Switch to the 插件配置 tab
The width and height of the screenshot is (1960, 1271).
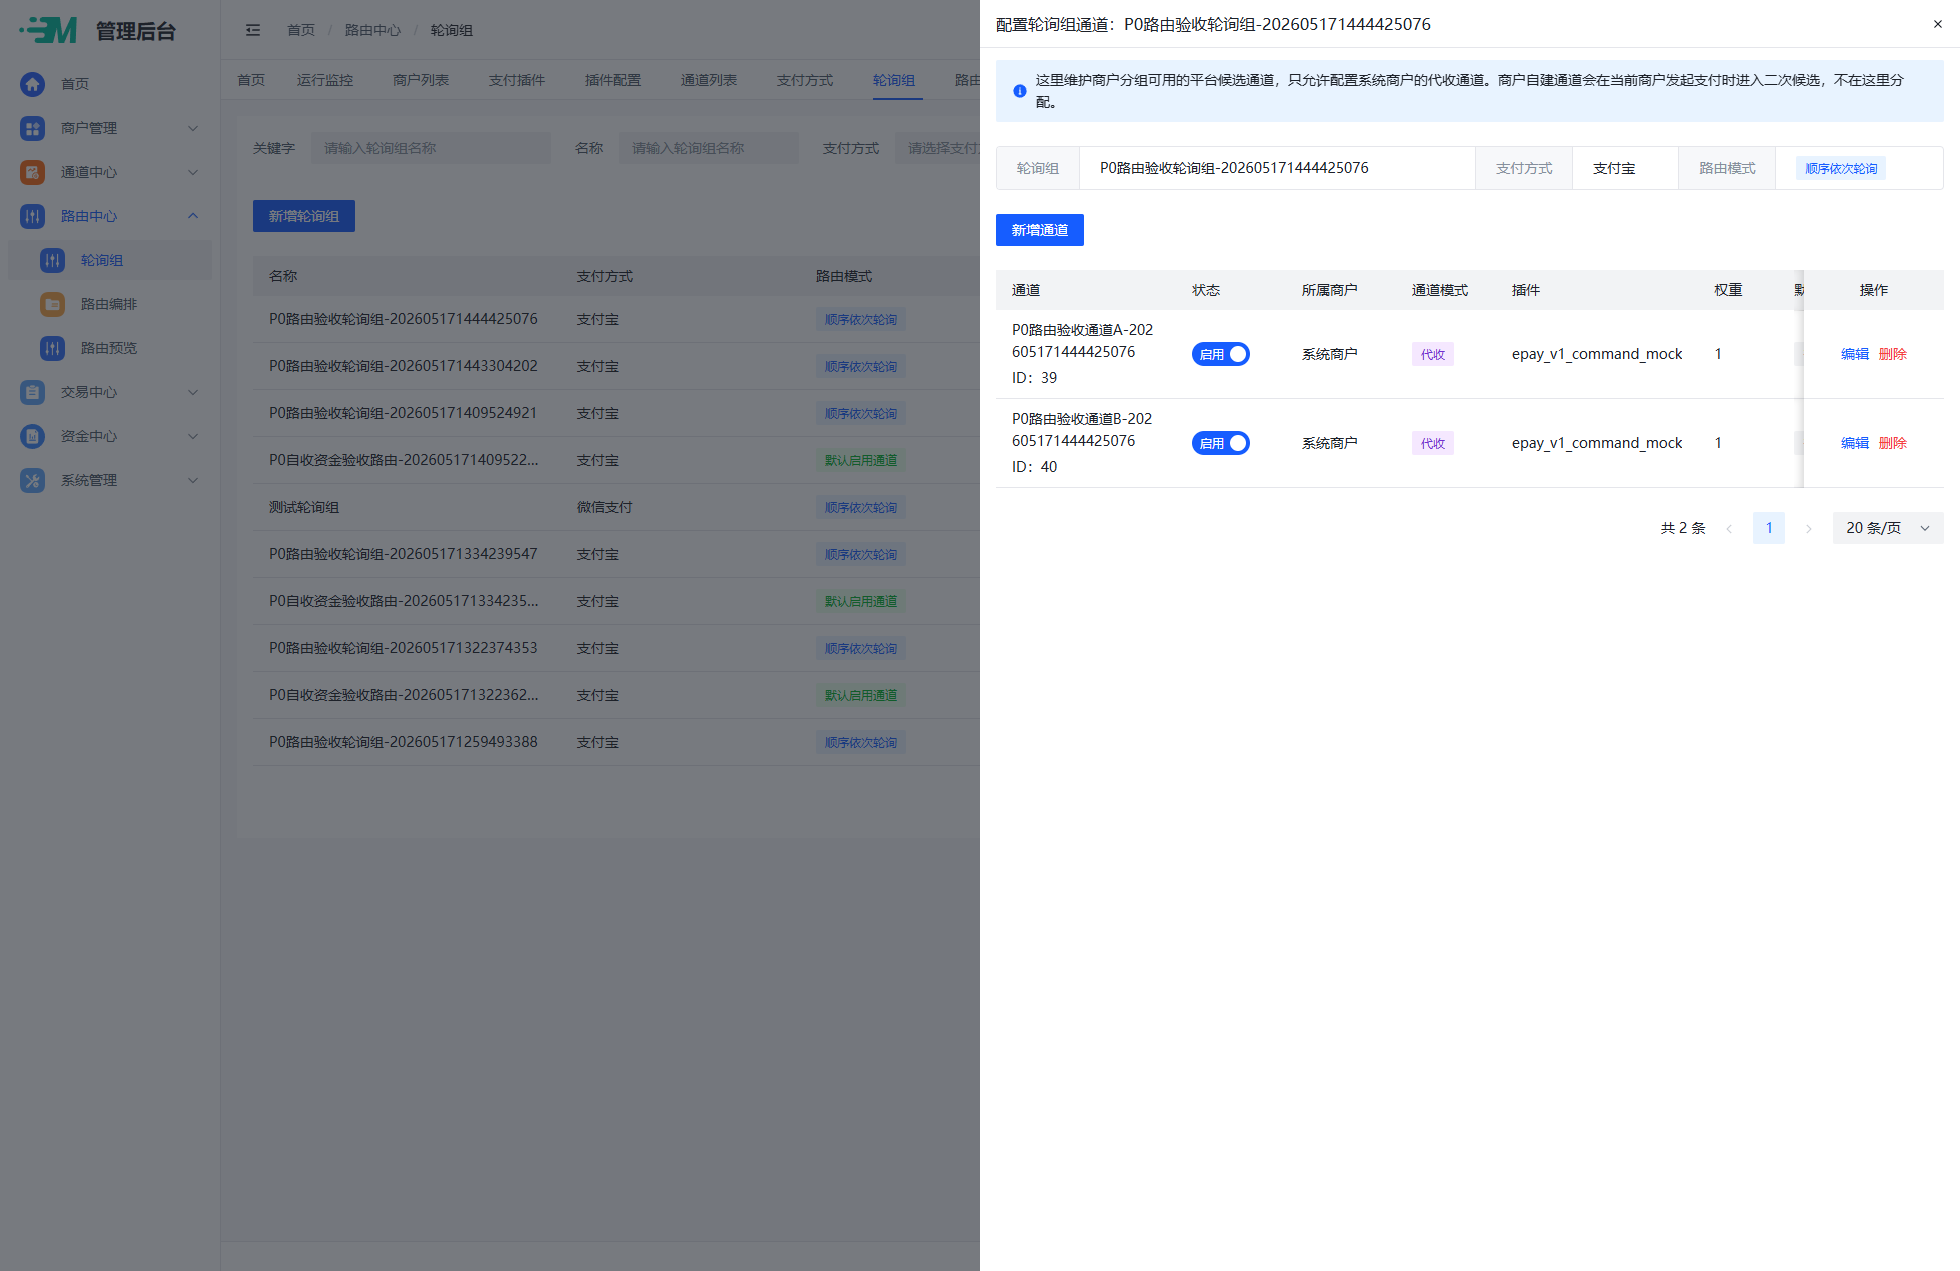coord(613,80)
